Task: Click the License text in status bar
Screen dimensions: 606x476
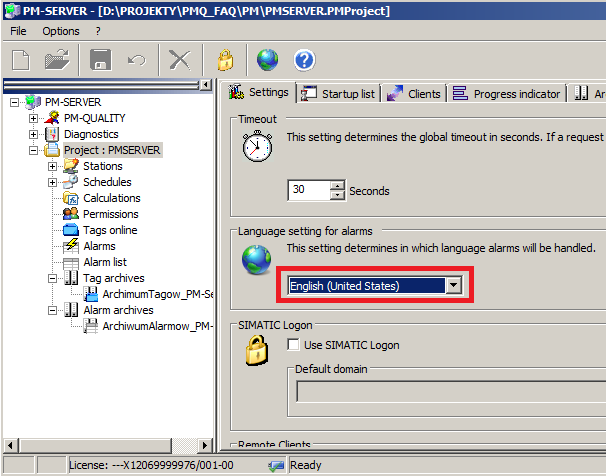Action: (x=151, y=465)
